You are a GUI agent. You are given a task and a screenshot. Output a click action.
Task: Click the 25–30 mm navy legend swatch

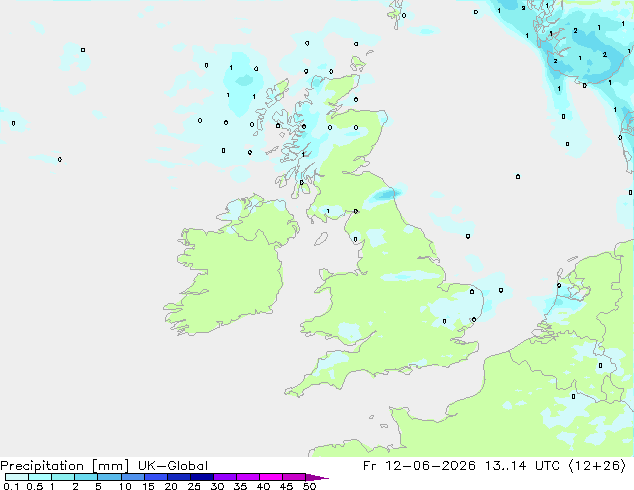click(202, 477)
